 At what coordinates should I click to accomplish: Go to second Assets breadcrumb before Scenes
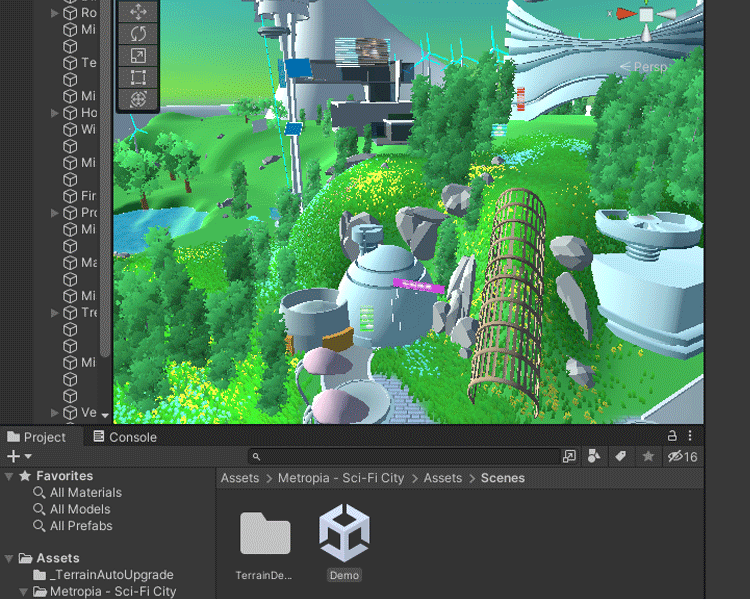click(442, 478)
